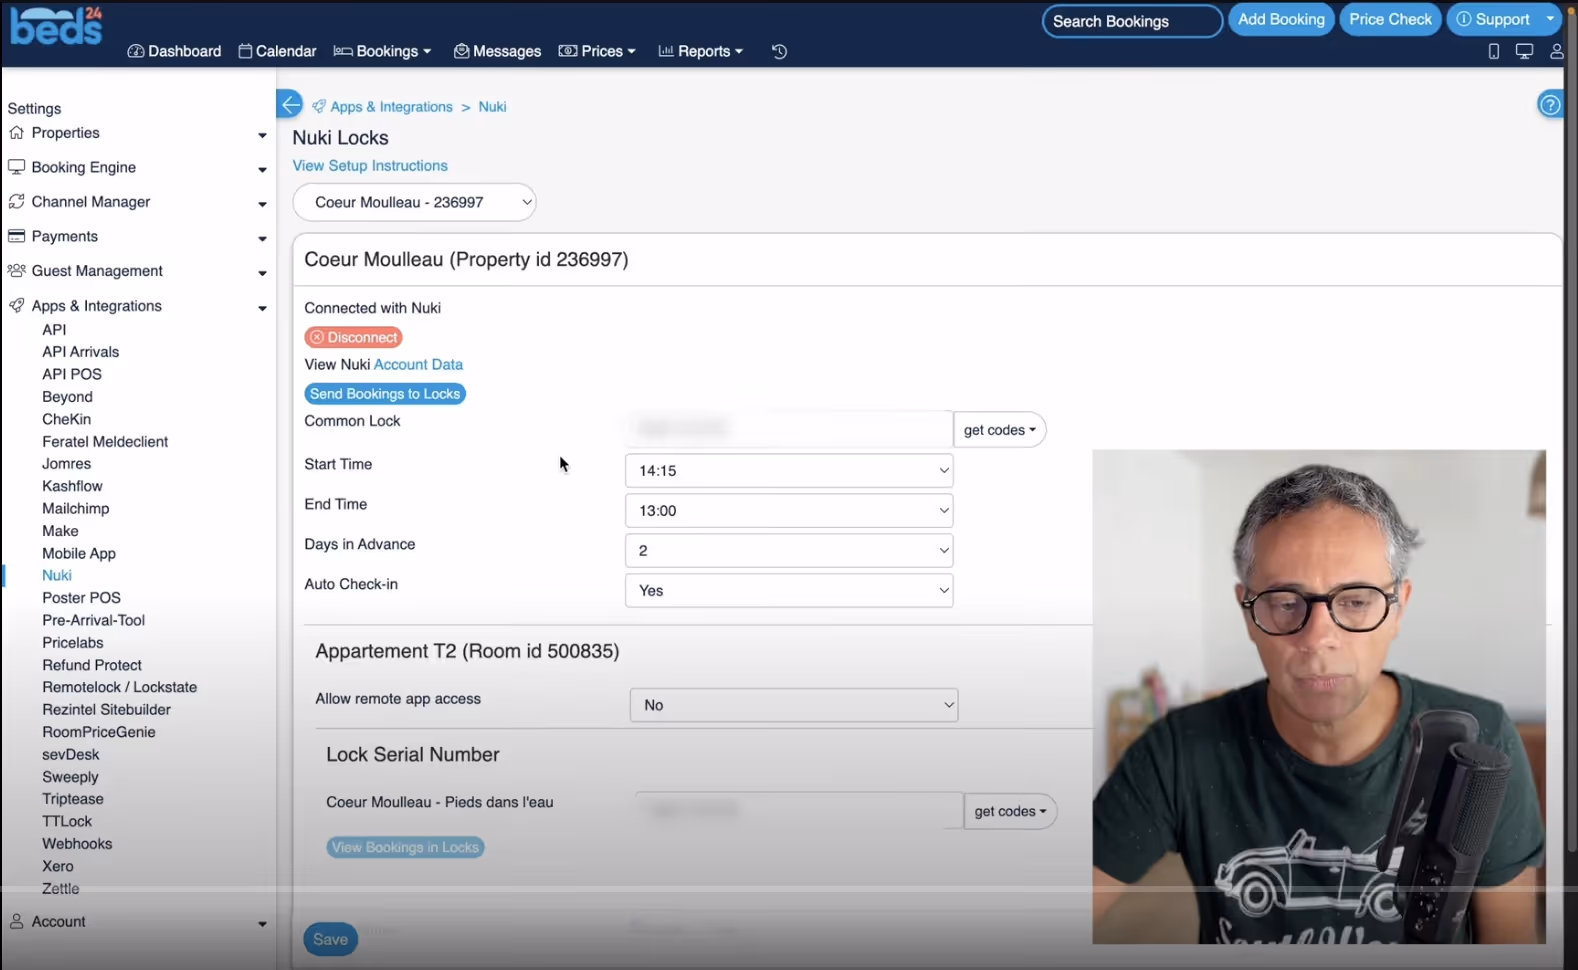Screen dimensions: 1578x970
Task: Open the Pre-Arrival-Tool item
Action: pyautogui.click(x=93, y=620)
